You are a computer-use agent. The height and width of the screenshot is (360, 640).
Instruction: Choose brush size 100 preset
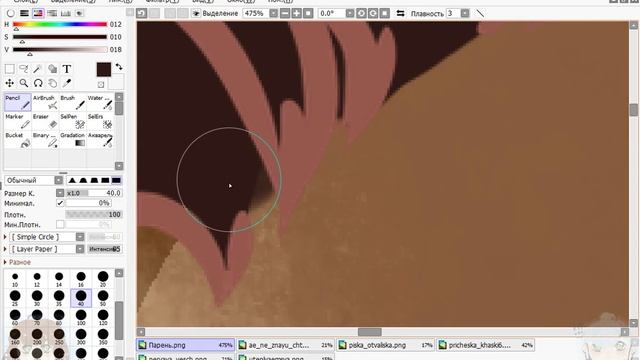[x=81, y=317]
